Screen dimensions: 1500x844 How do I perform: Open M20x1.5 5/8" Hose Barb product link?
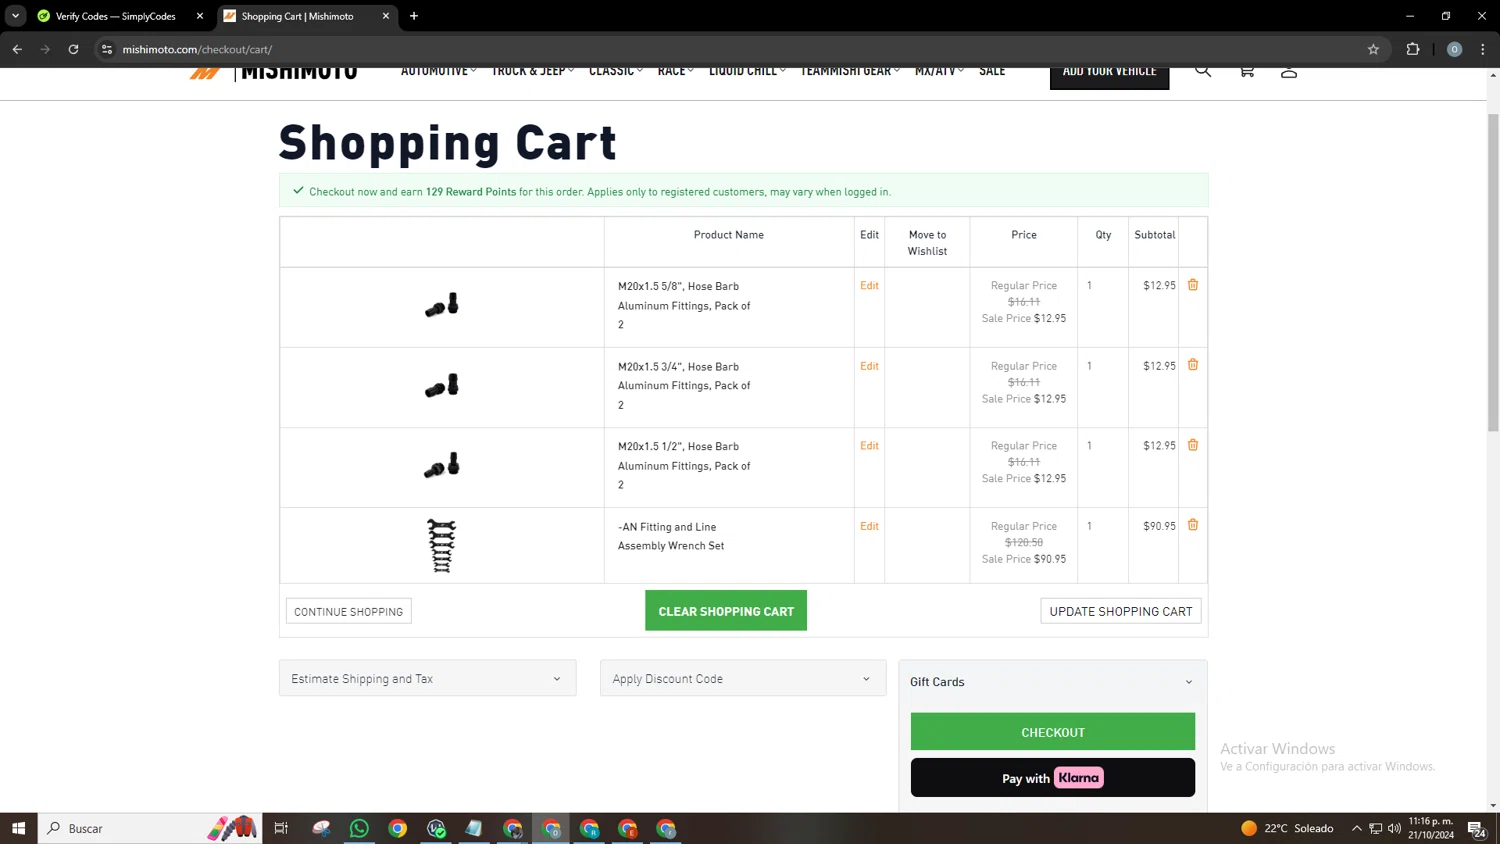684,305
